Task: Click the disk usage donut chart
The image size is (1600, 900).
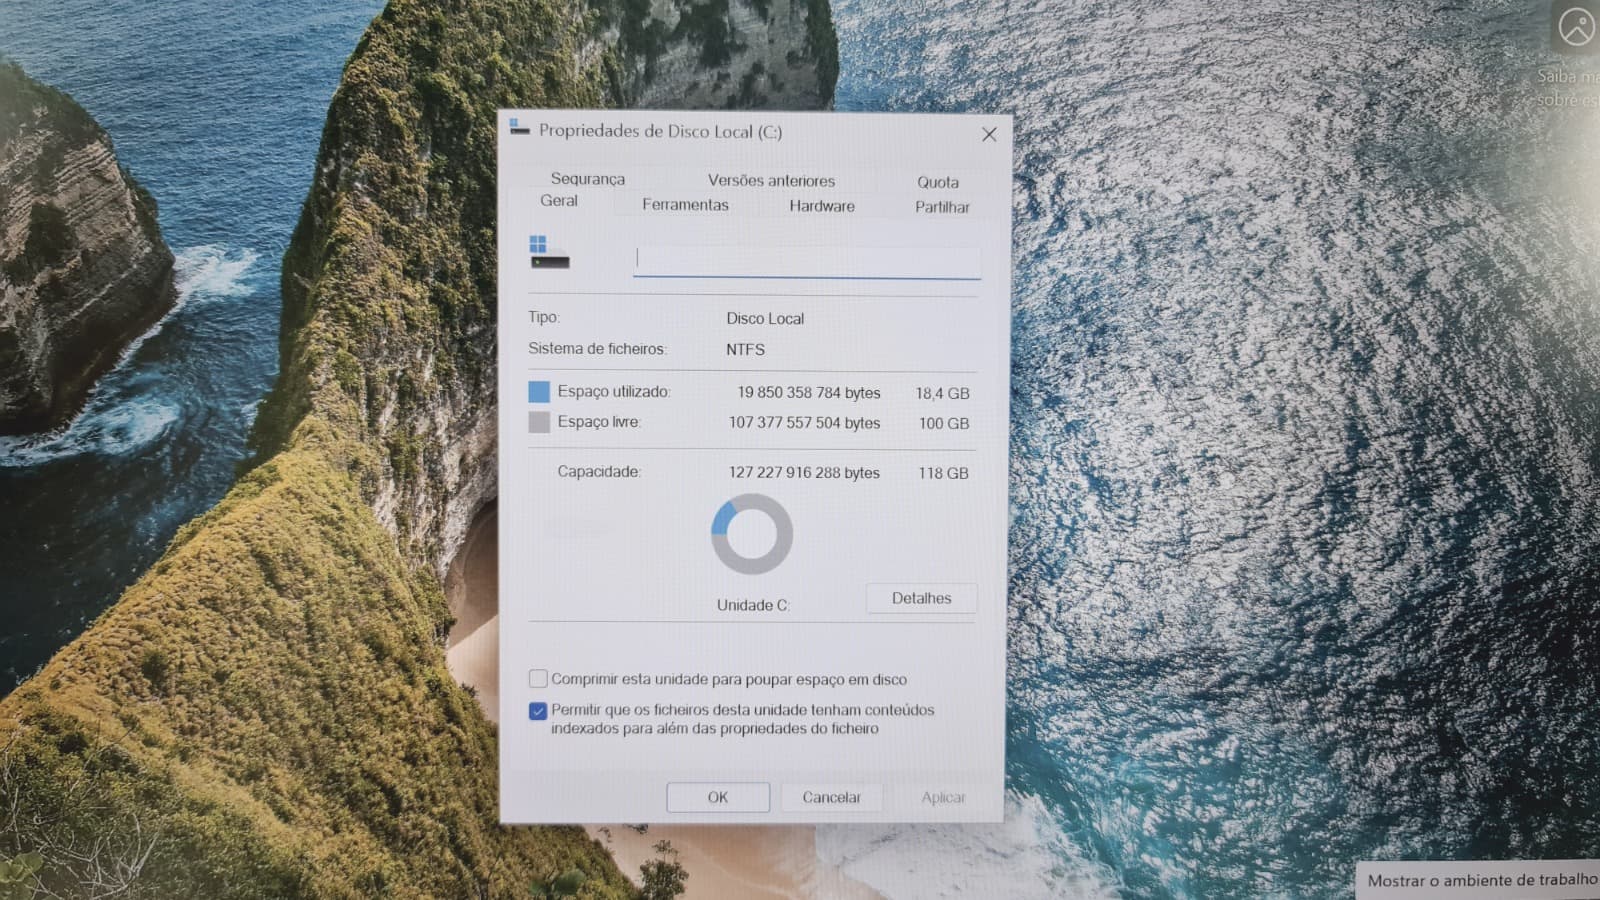Action: (x=752, y=534)
